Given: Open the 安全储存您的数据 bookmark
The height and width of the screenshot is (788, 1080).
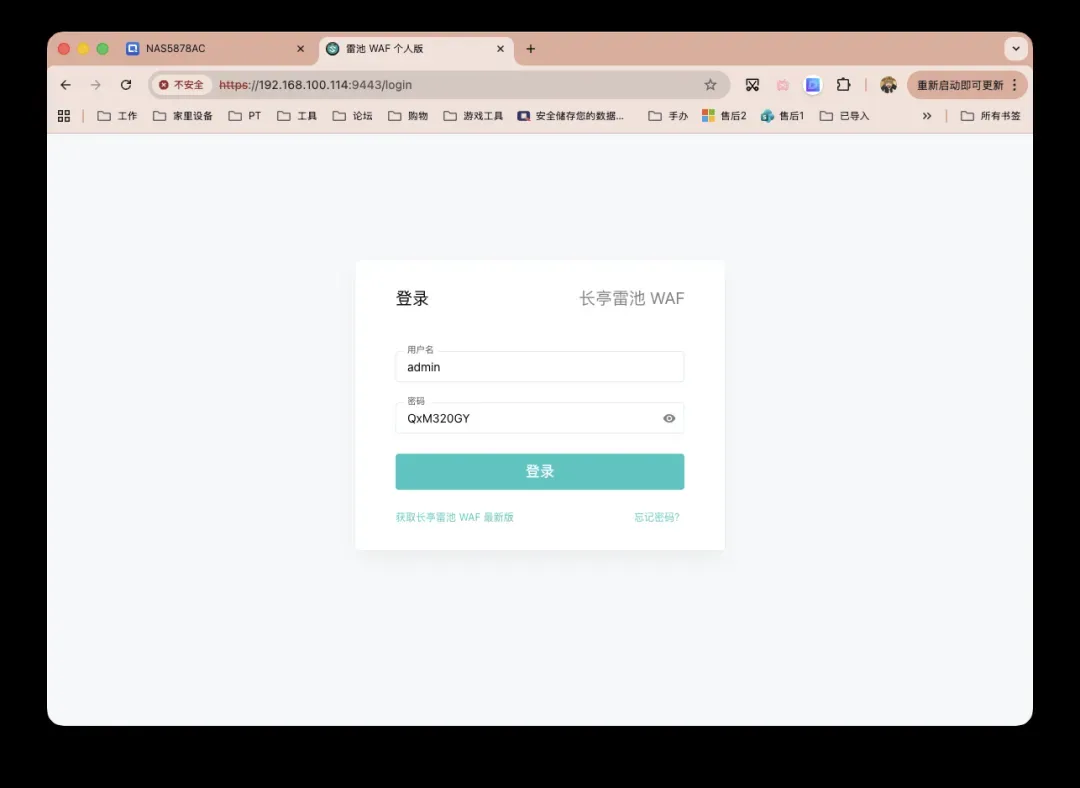Looking at the screenshot, I should click(570, 116).
